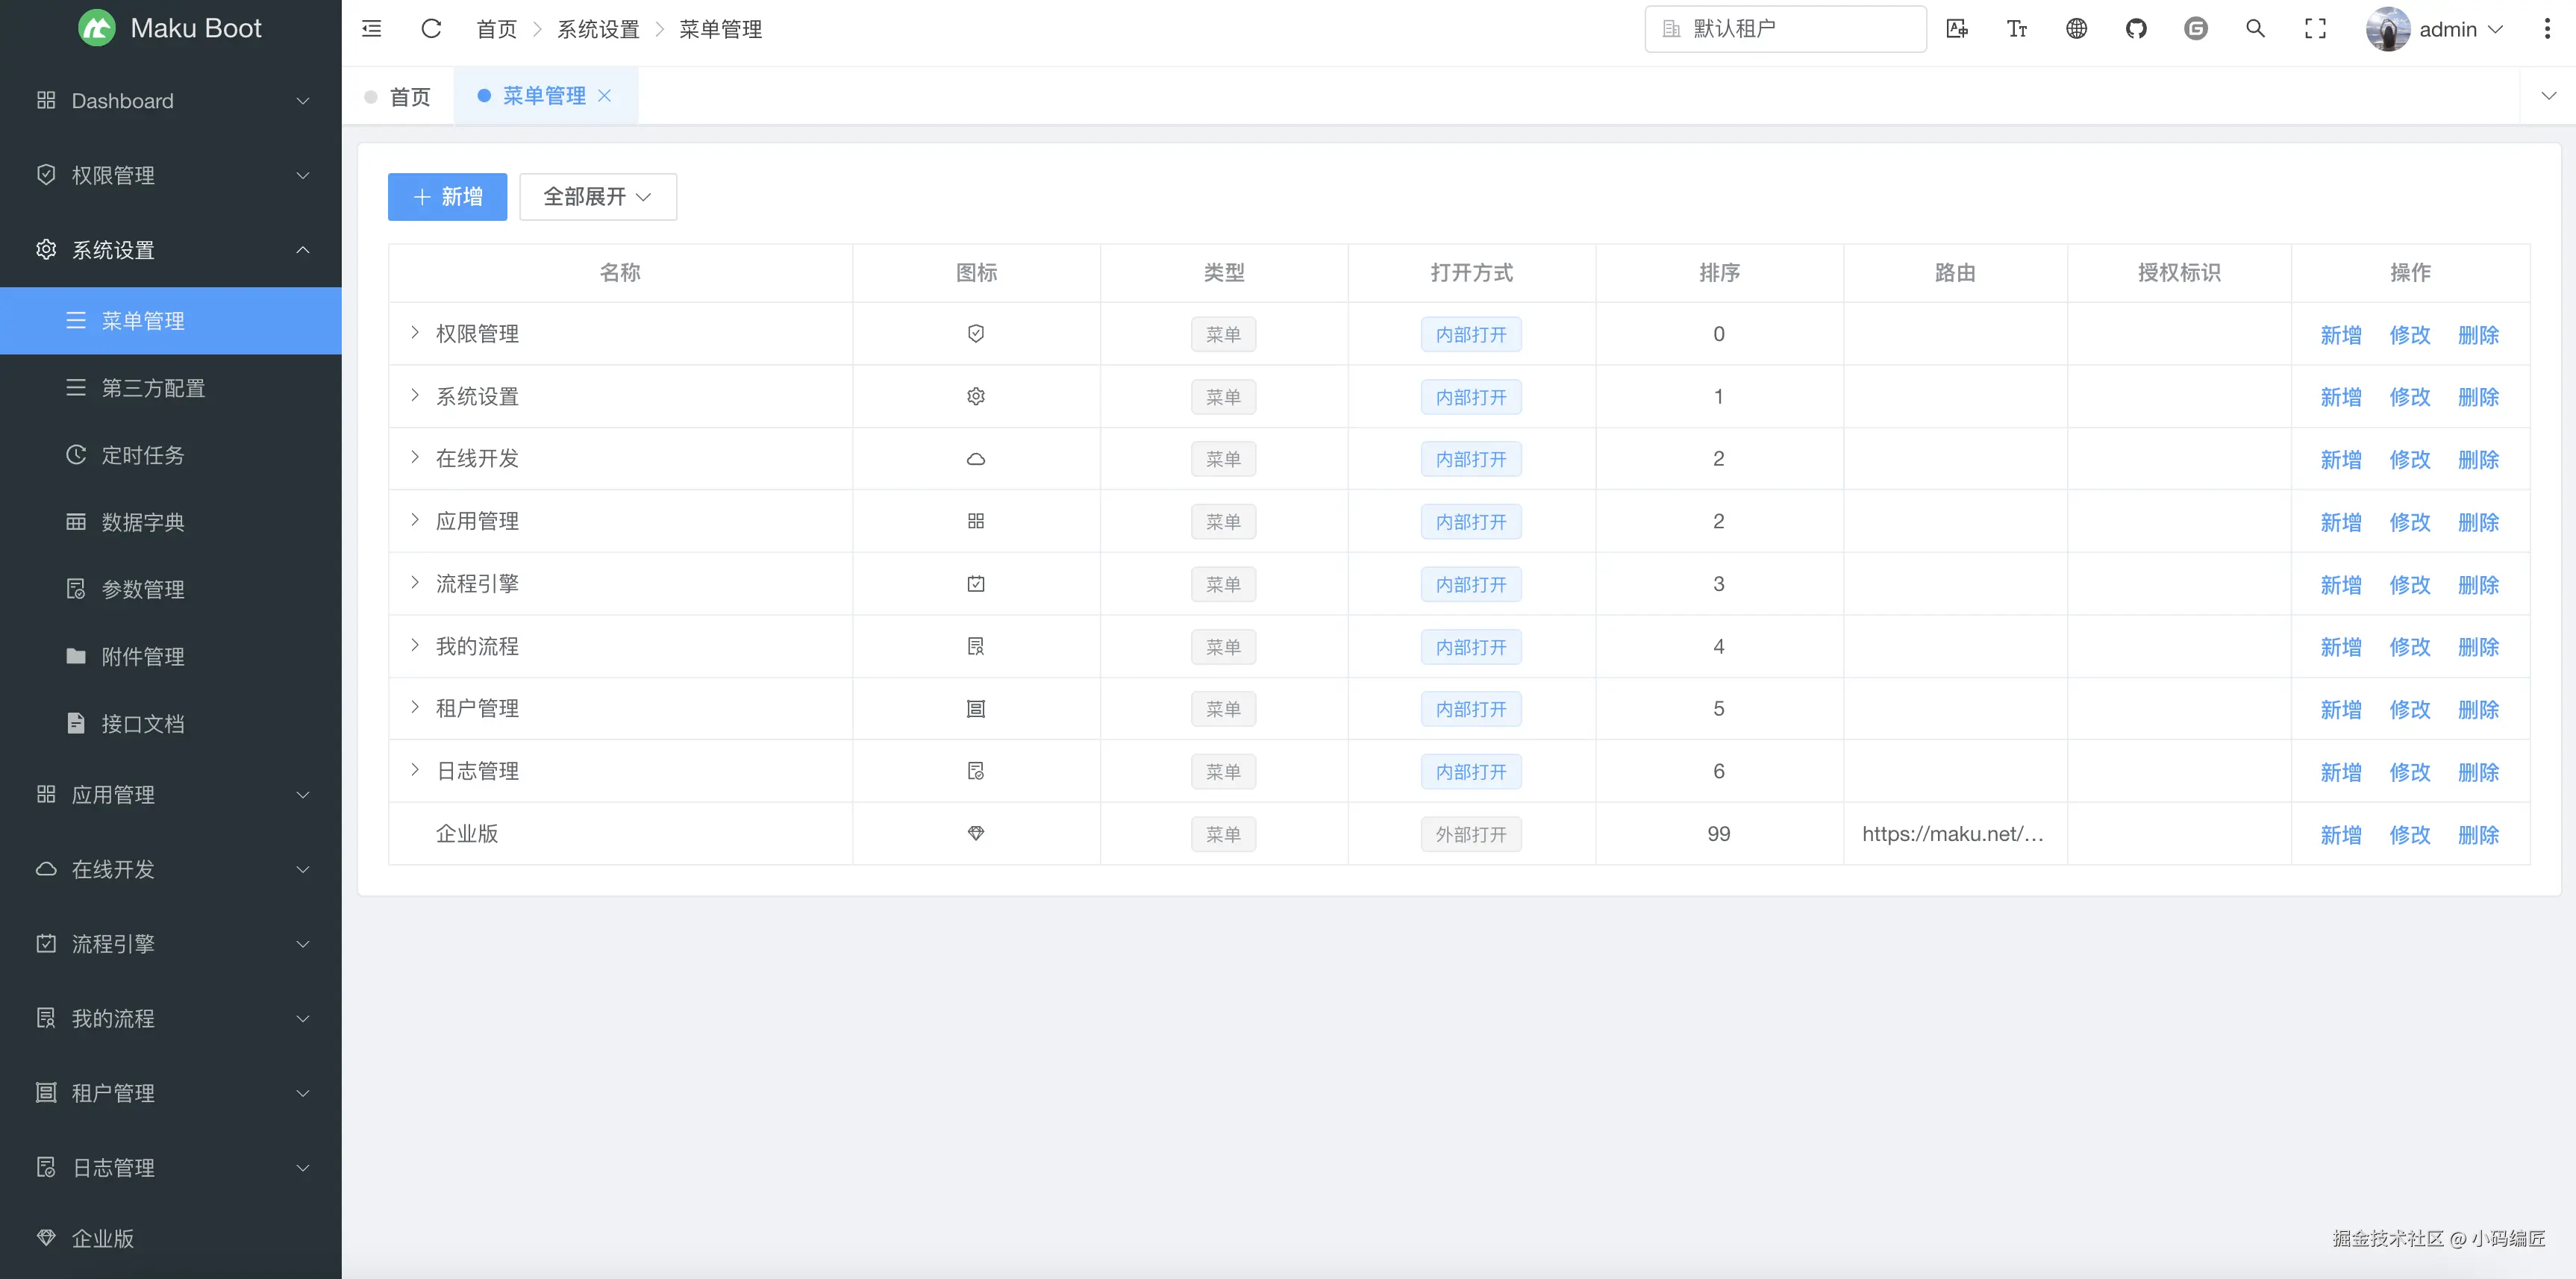Viewport: 2576px width, 1279px height.
Task: Click 删除 for the 企业版 row
Action: coord(2477,834)
